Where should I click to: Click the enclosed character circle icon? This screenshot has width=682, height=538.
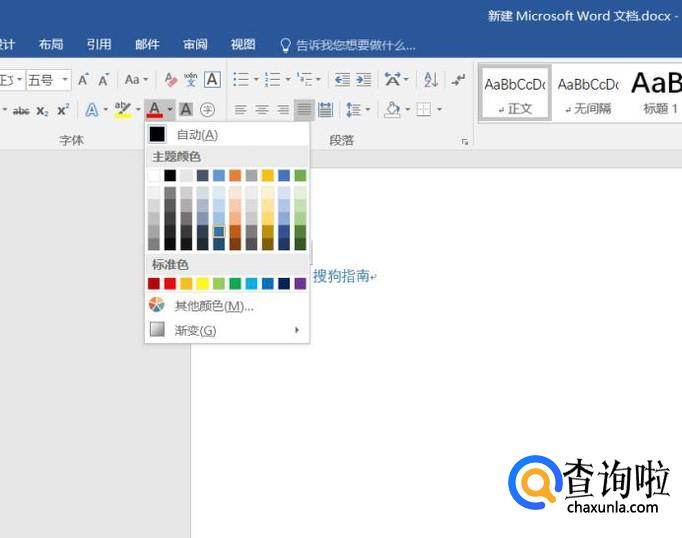[208, 110]
